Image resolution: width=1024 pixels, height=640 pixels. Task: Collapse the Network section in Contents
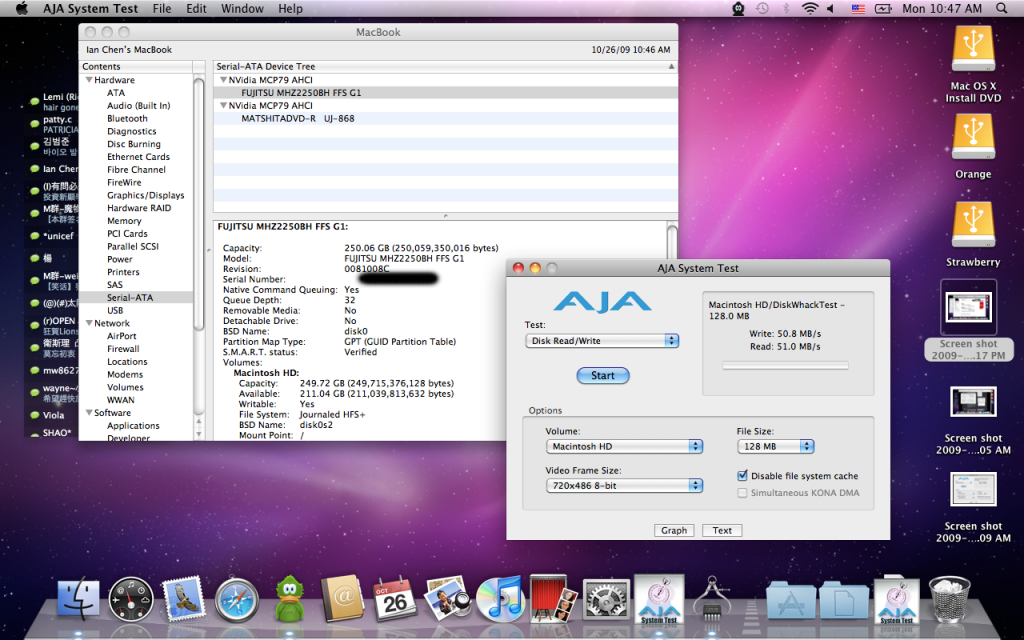(x=89, y=323)
